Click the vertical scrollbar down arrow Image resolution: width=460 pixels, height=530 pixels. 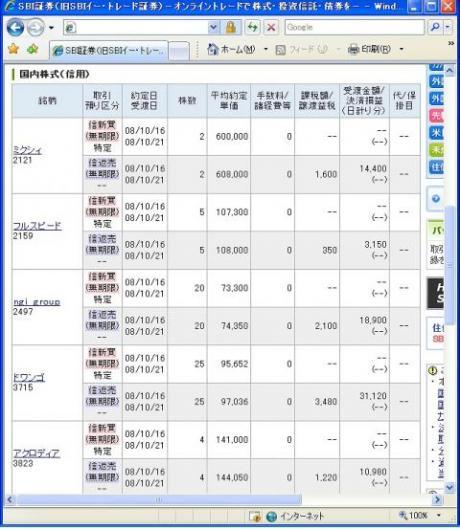[x=450, y=487]
